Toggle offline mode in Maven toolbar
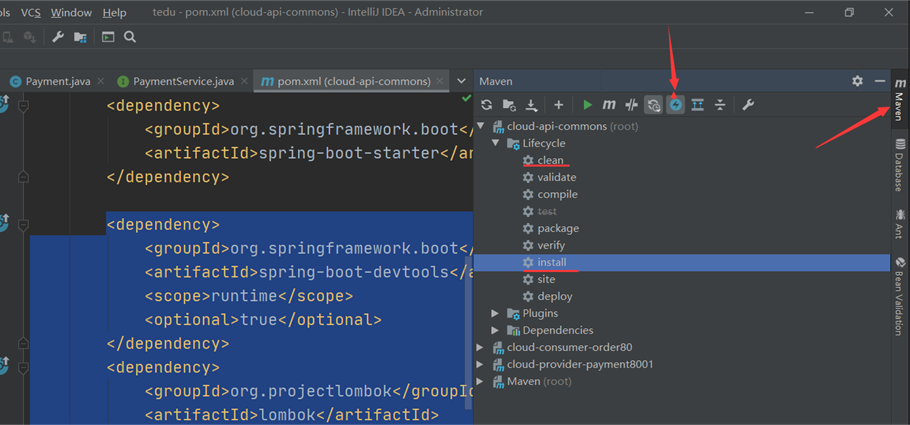Viewport: 910px width, 425px height. [x=631, y=105]
